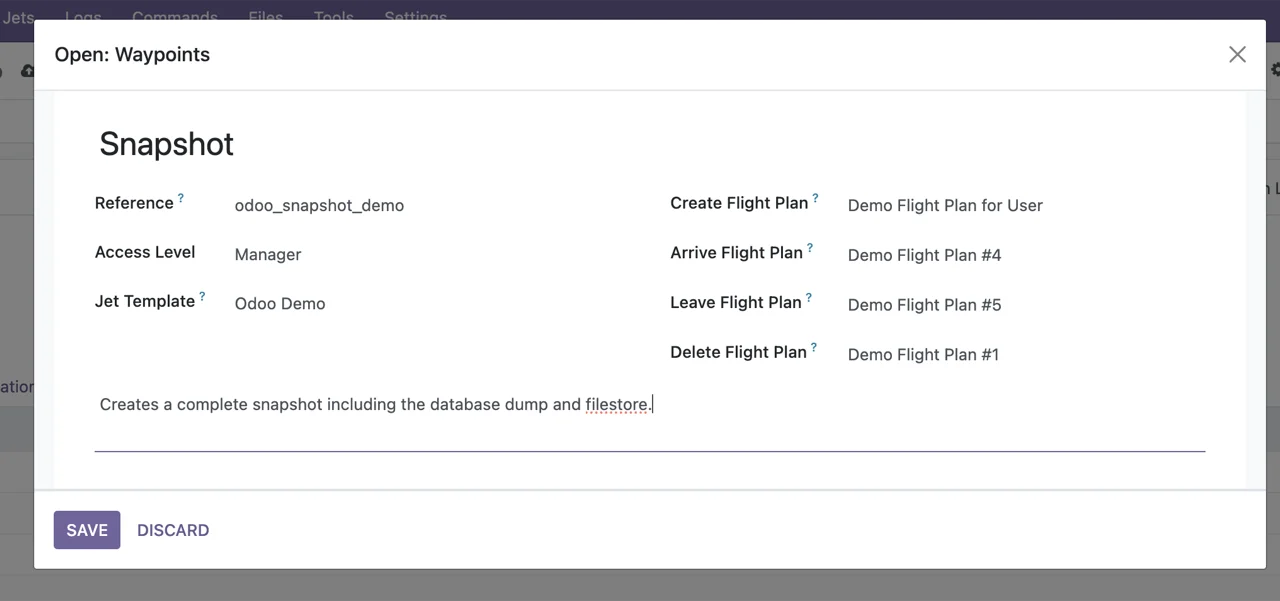This screenshot has height=601, width=1280.
Task: Open the Settings menu
Action: [x=415, y=16]
